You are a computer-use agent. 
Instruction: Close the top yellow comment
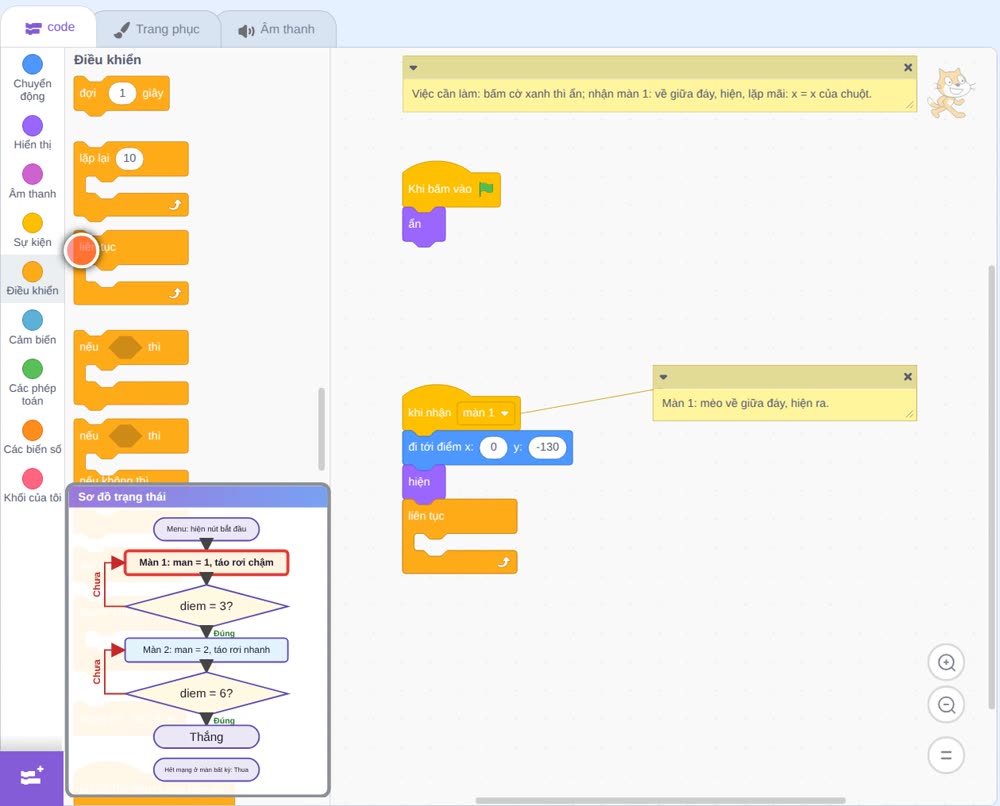click(908, 68)
